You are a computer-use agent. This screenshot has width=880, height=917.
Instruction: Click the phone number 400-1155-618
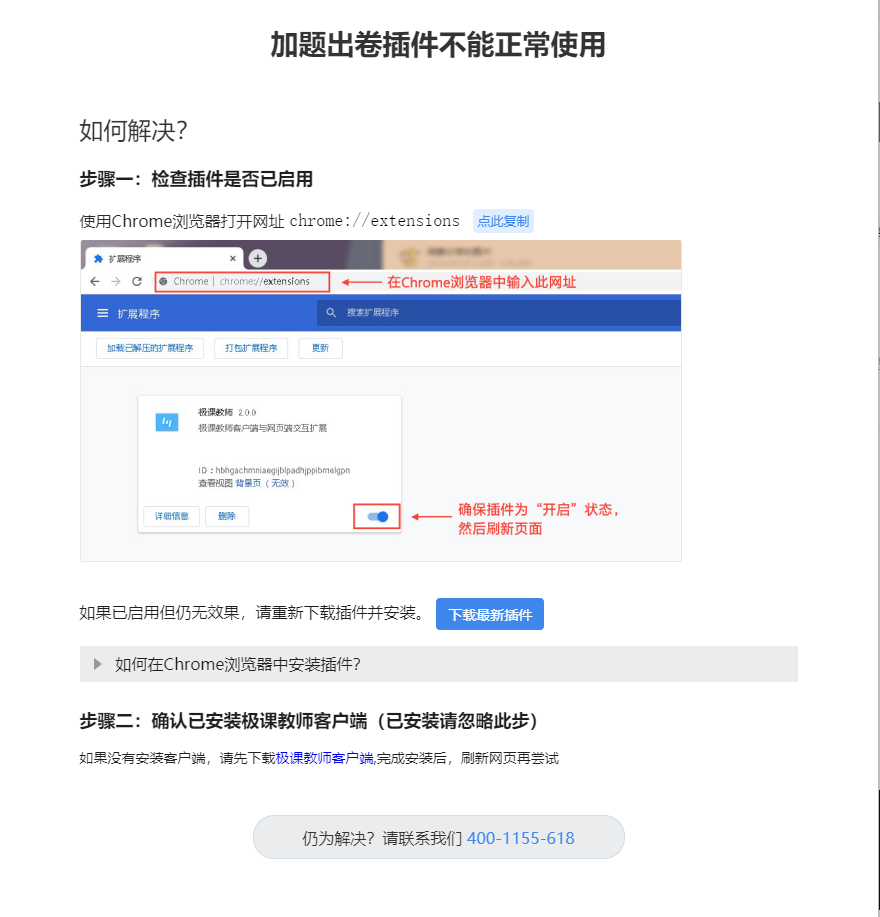coord(520,838)
